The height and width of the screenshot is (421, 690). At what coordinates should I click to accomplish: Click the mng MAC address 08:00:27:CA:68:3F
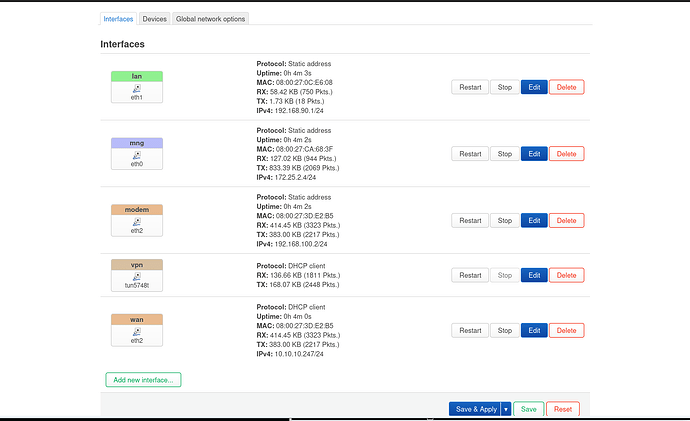(305, 149)
